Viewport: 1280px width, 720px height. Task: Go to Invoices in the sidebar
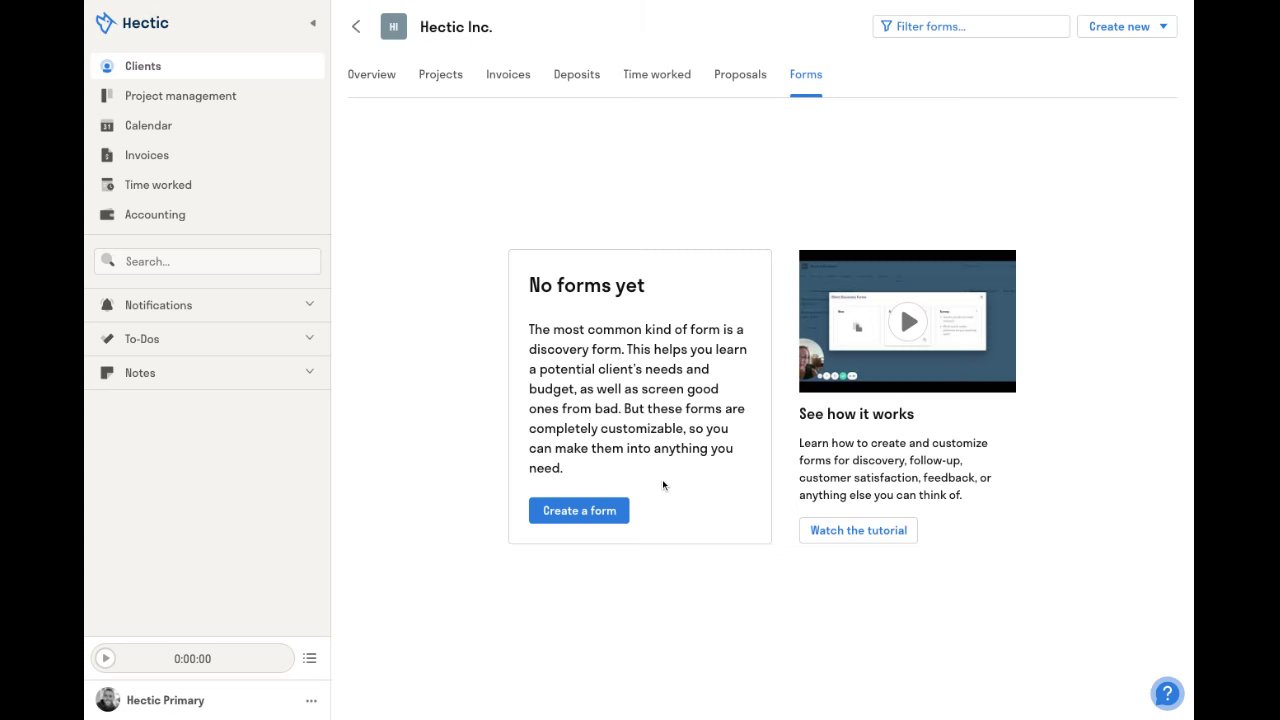[208, 155]
